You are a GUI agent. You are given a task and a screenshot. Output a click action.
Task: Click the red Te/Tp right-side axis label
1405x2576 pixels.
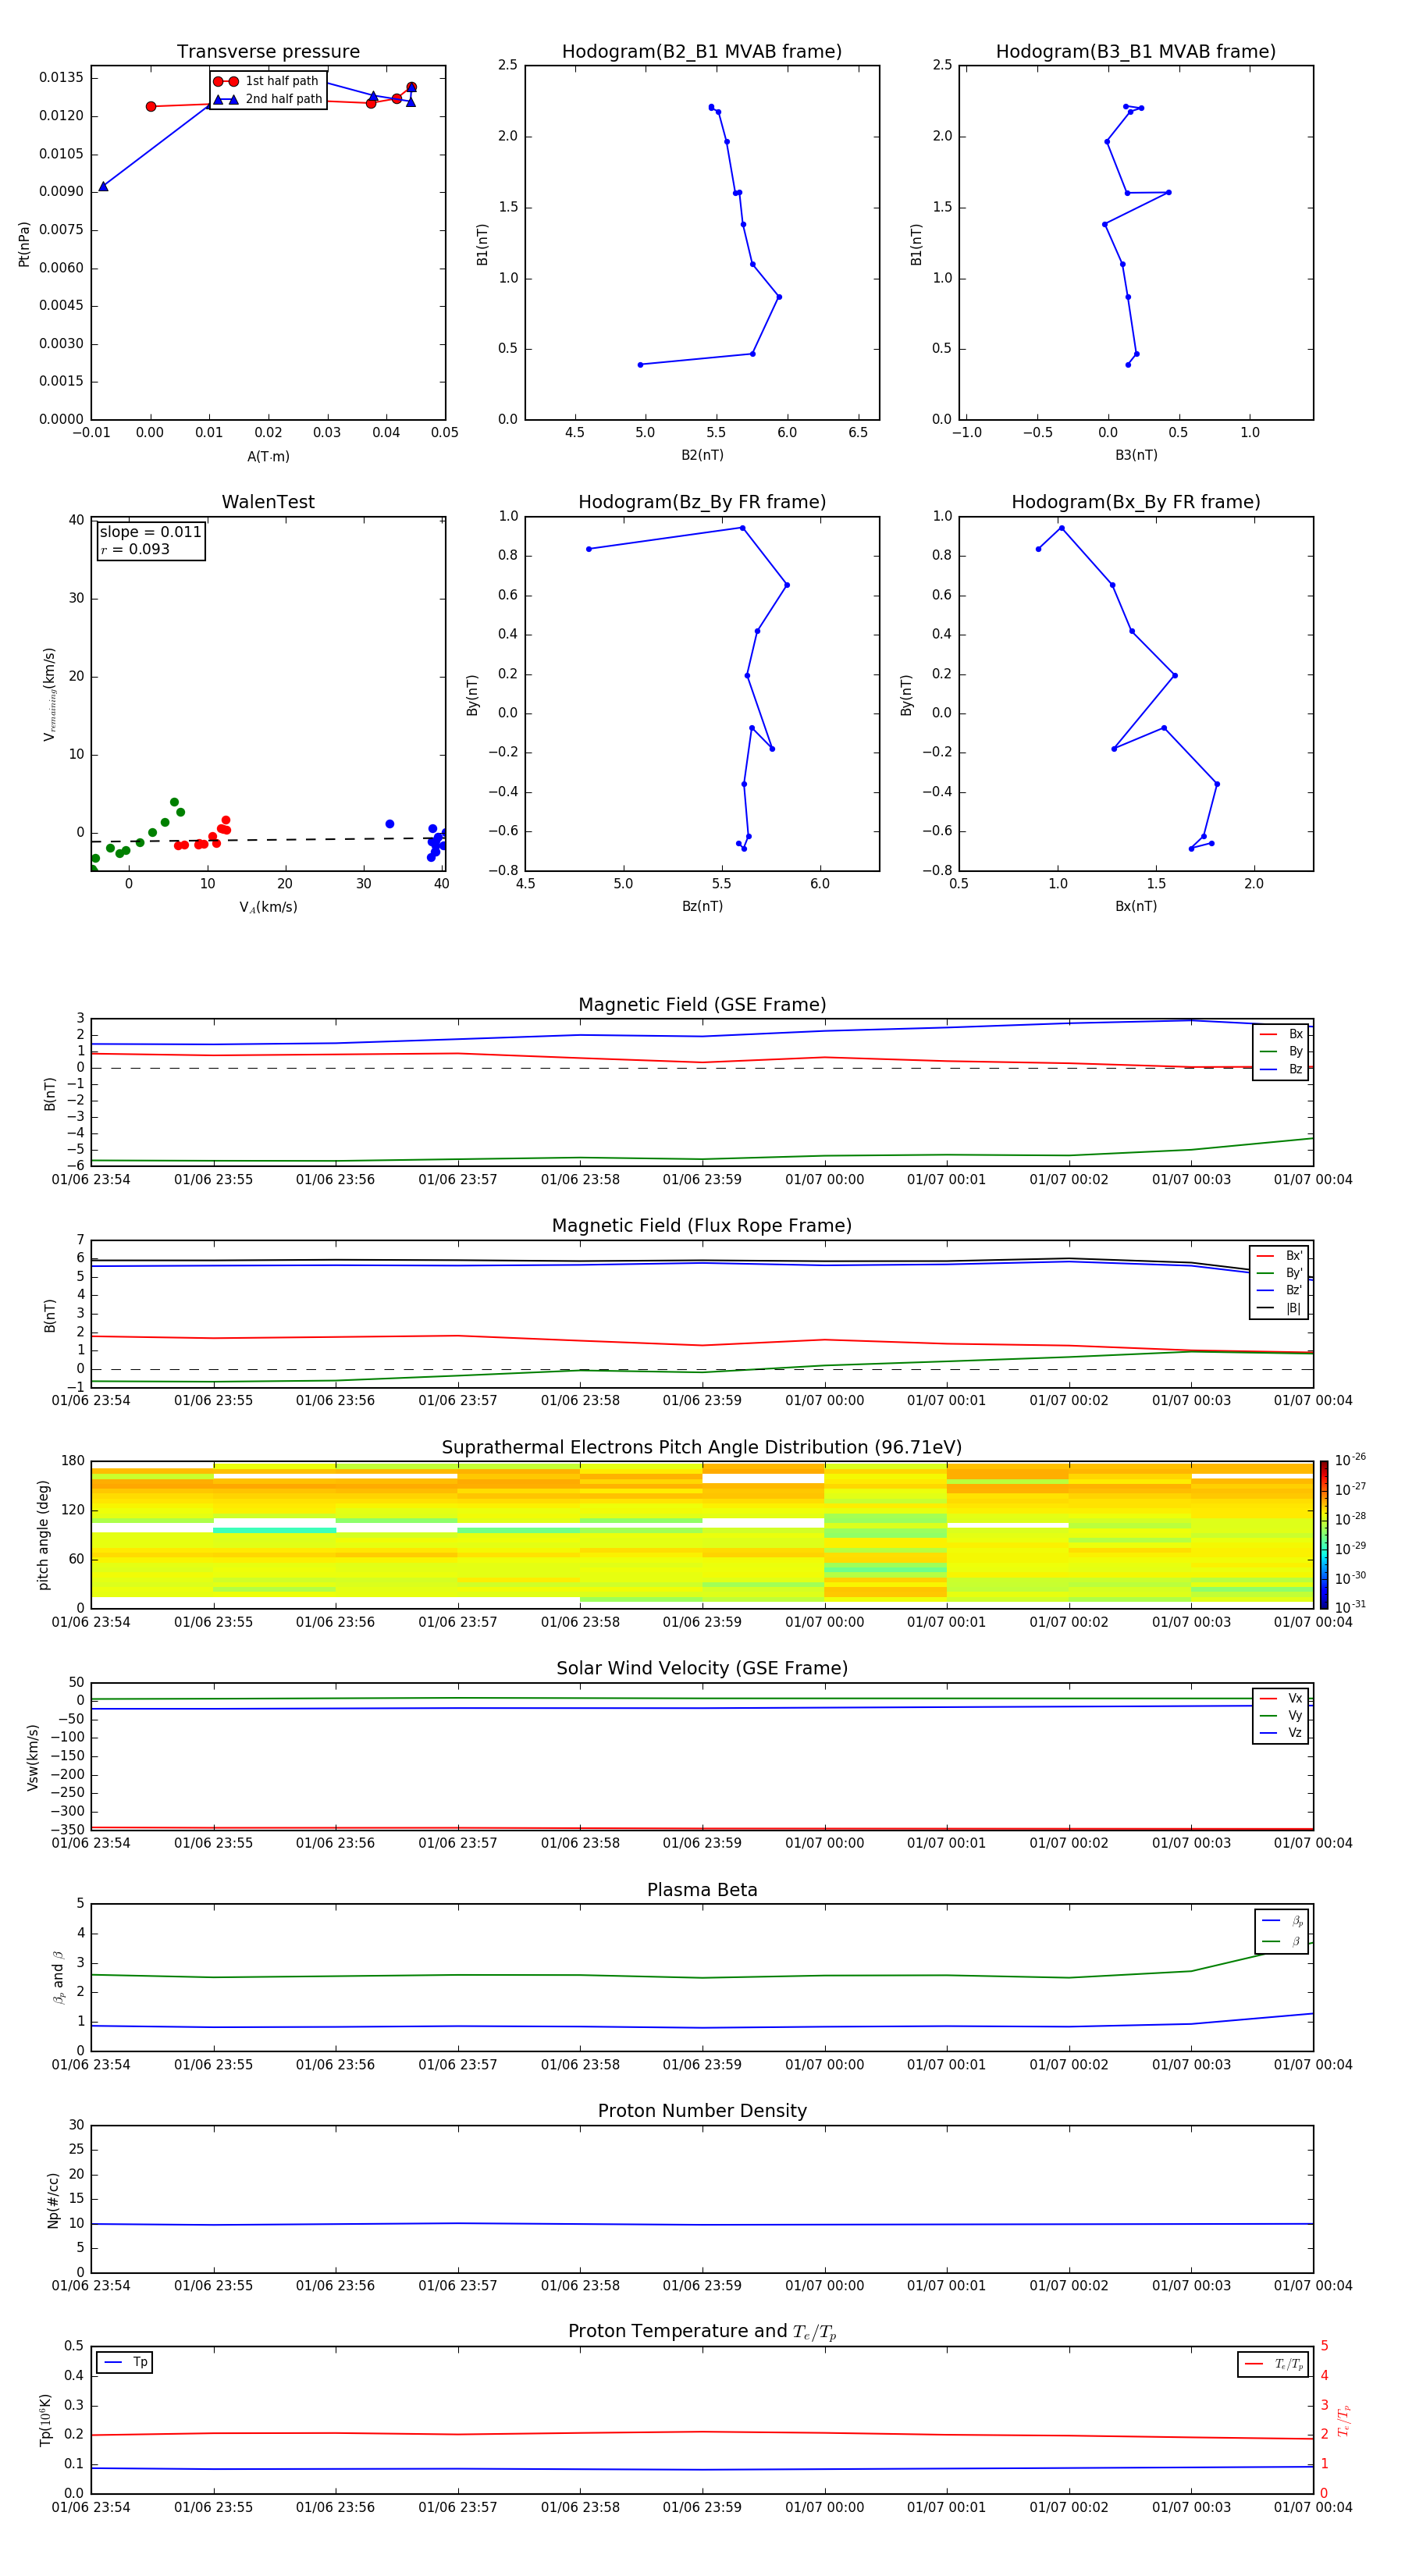[x=1343, y=2420]
